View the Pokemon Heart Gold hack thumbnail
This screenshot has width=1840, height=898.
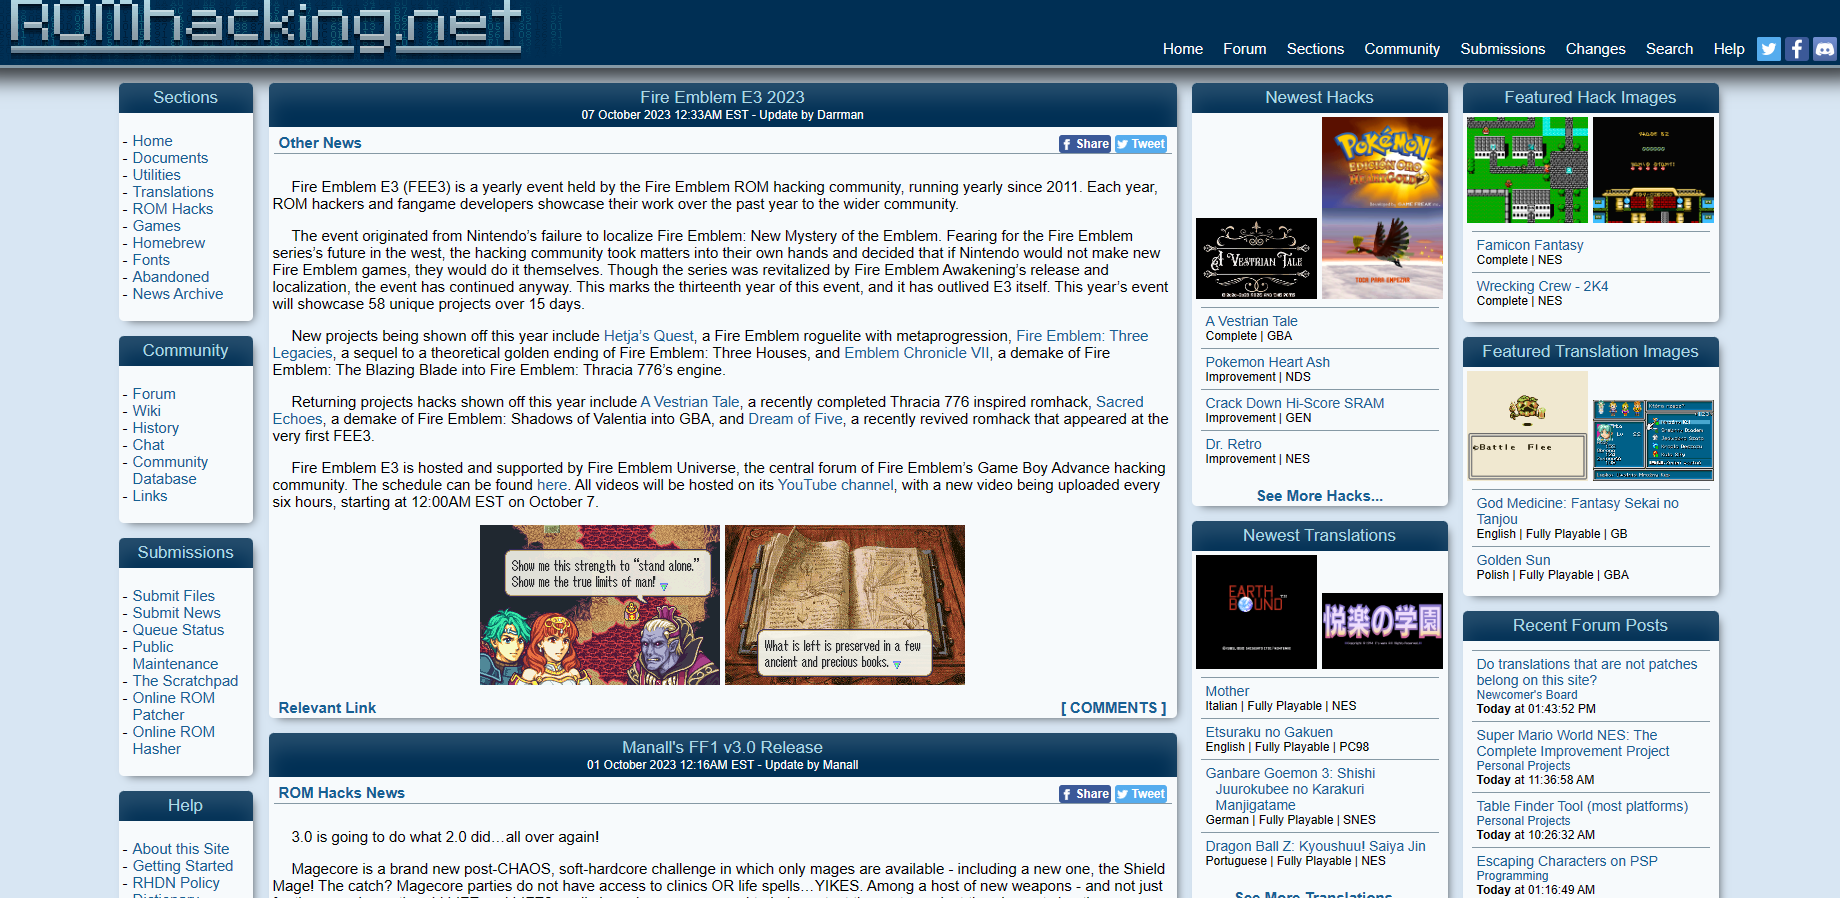click(x=1382, y=208)
